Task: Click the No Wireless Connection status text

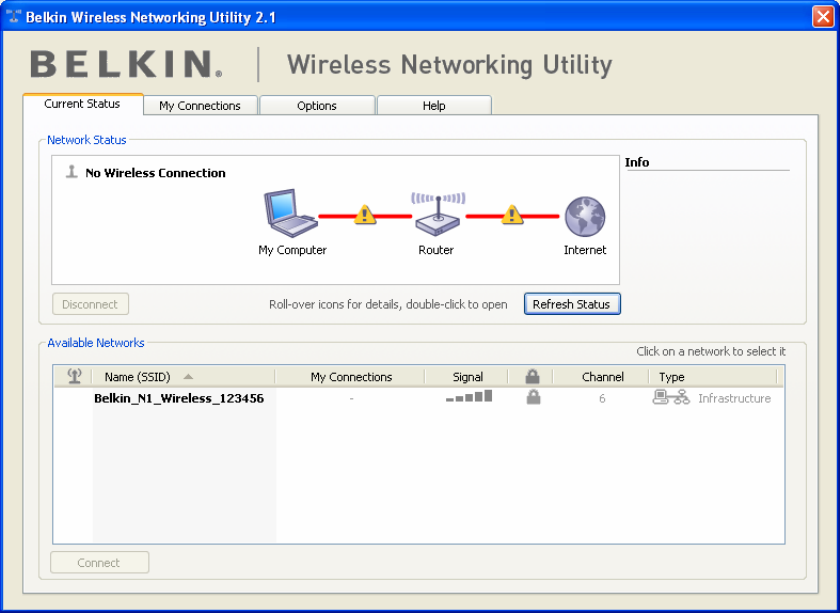Action: point(155,173)
